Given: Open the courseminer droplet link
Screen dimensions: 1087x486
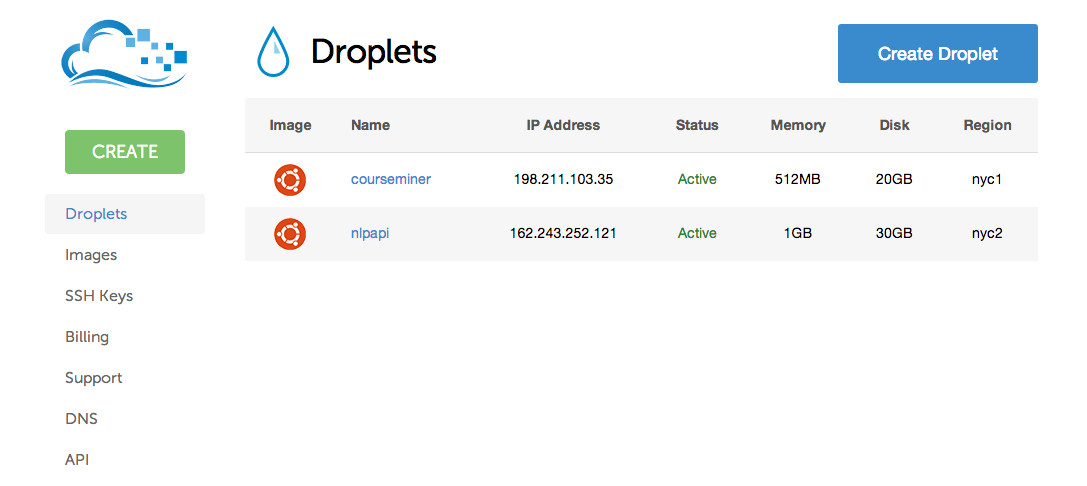Looking at the screenshot, I should coord(390,180).
